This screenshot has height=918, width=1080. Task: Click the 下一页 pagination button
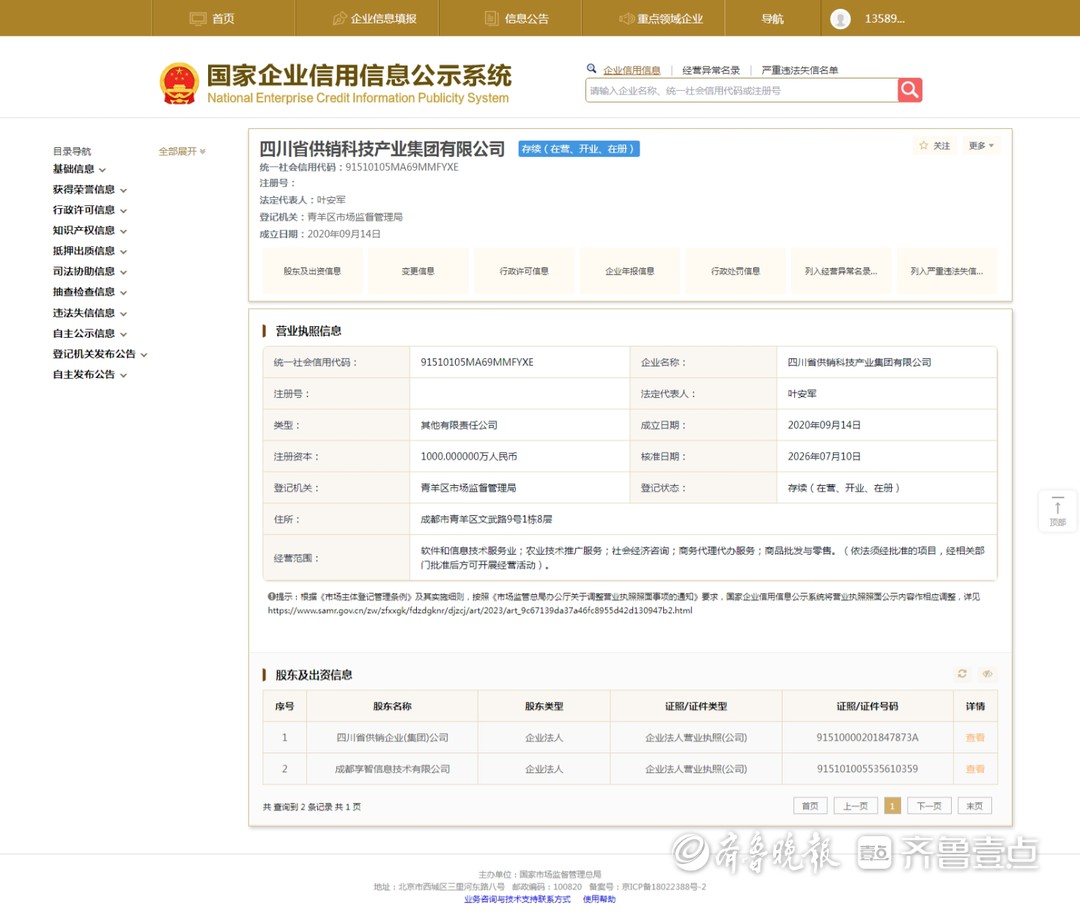pyautogui.click(x=929, y=806)
